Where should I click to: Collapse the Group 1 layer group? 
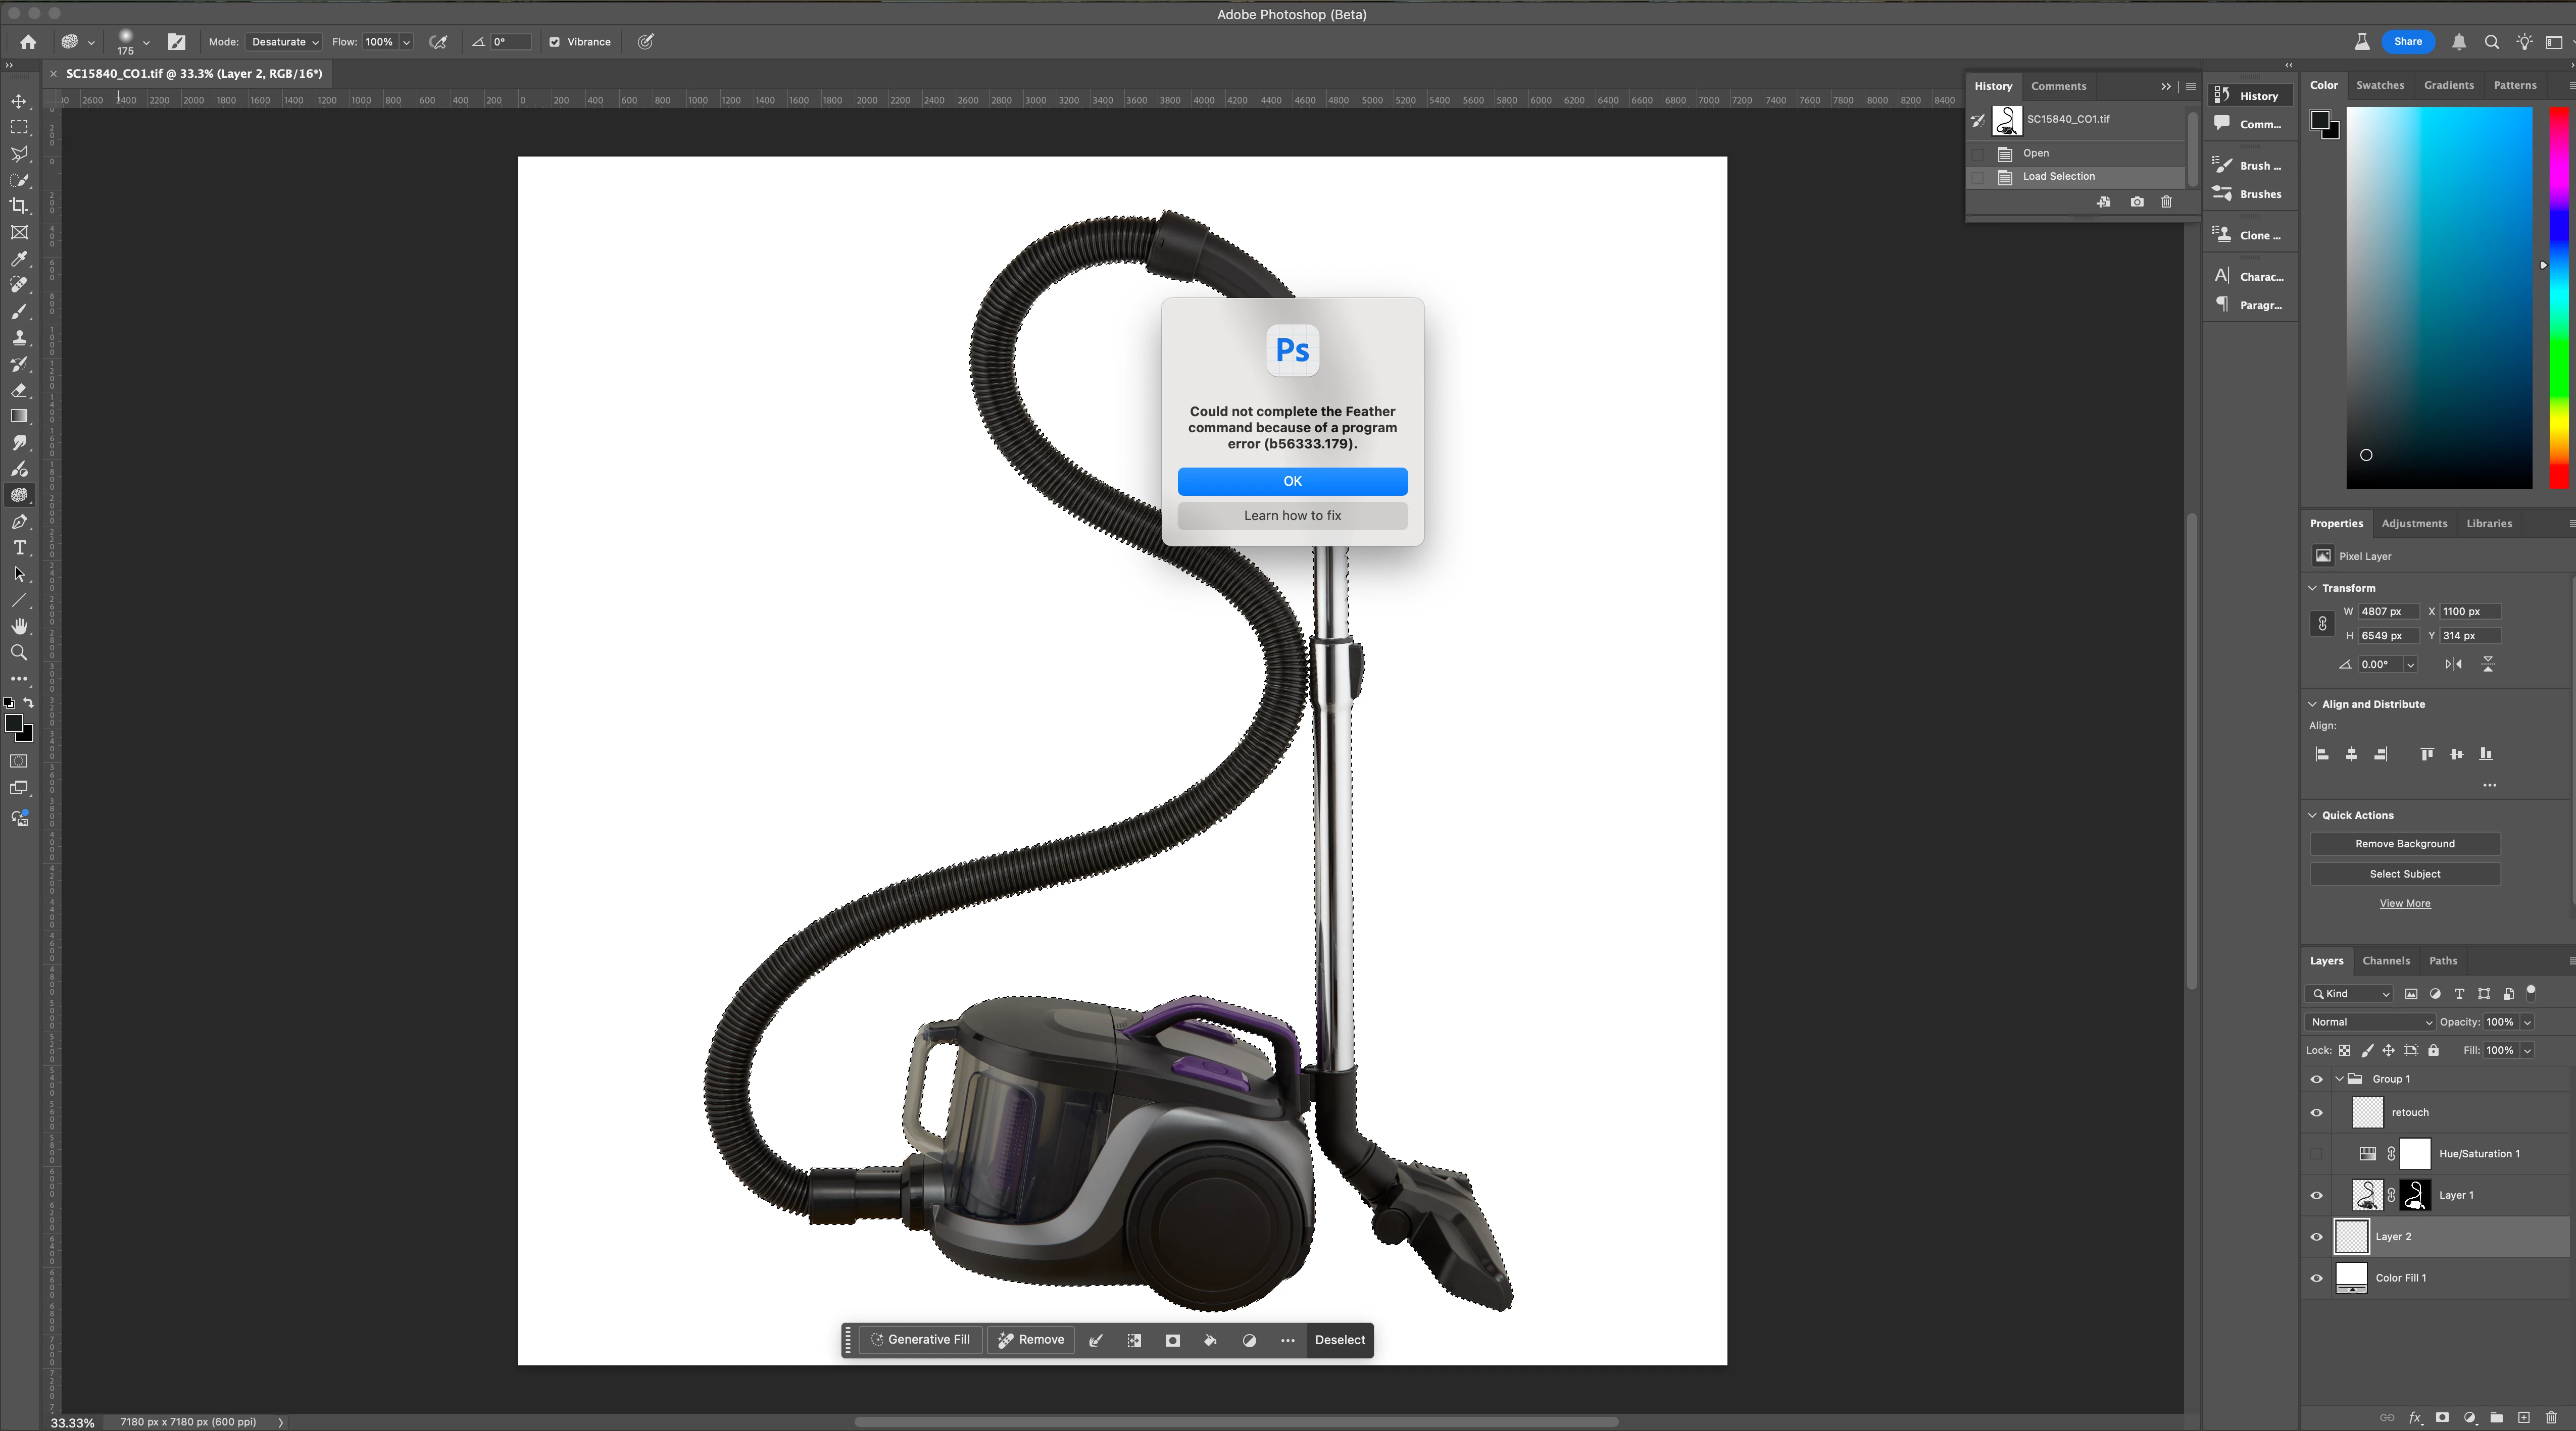click(2339, 1079)
